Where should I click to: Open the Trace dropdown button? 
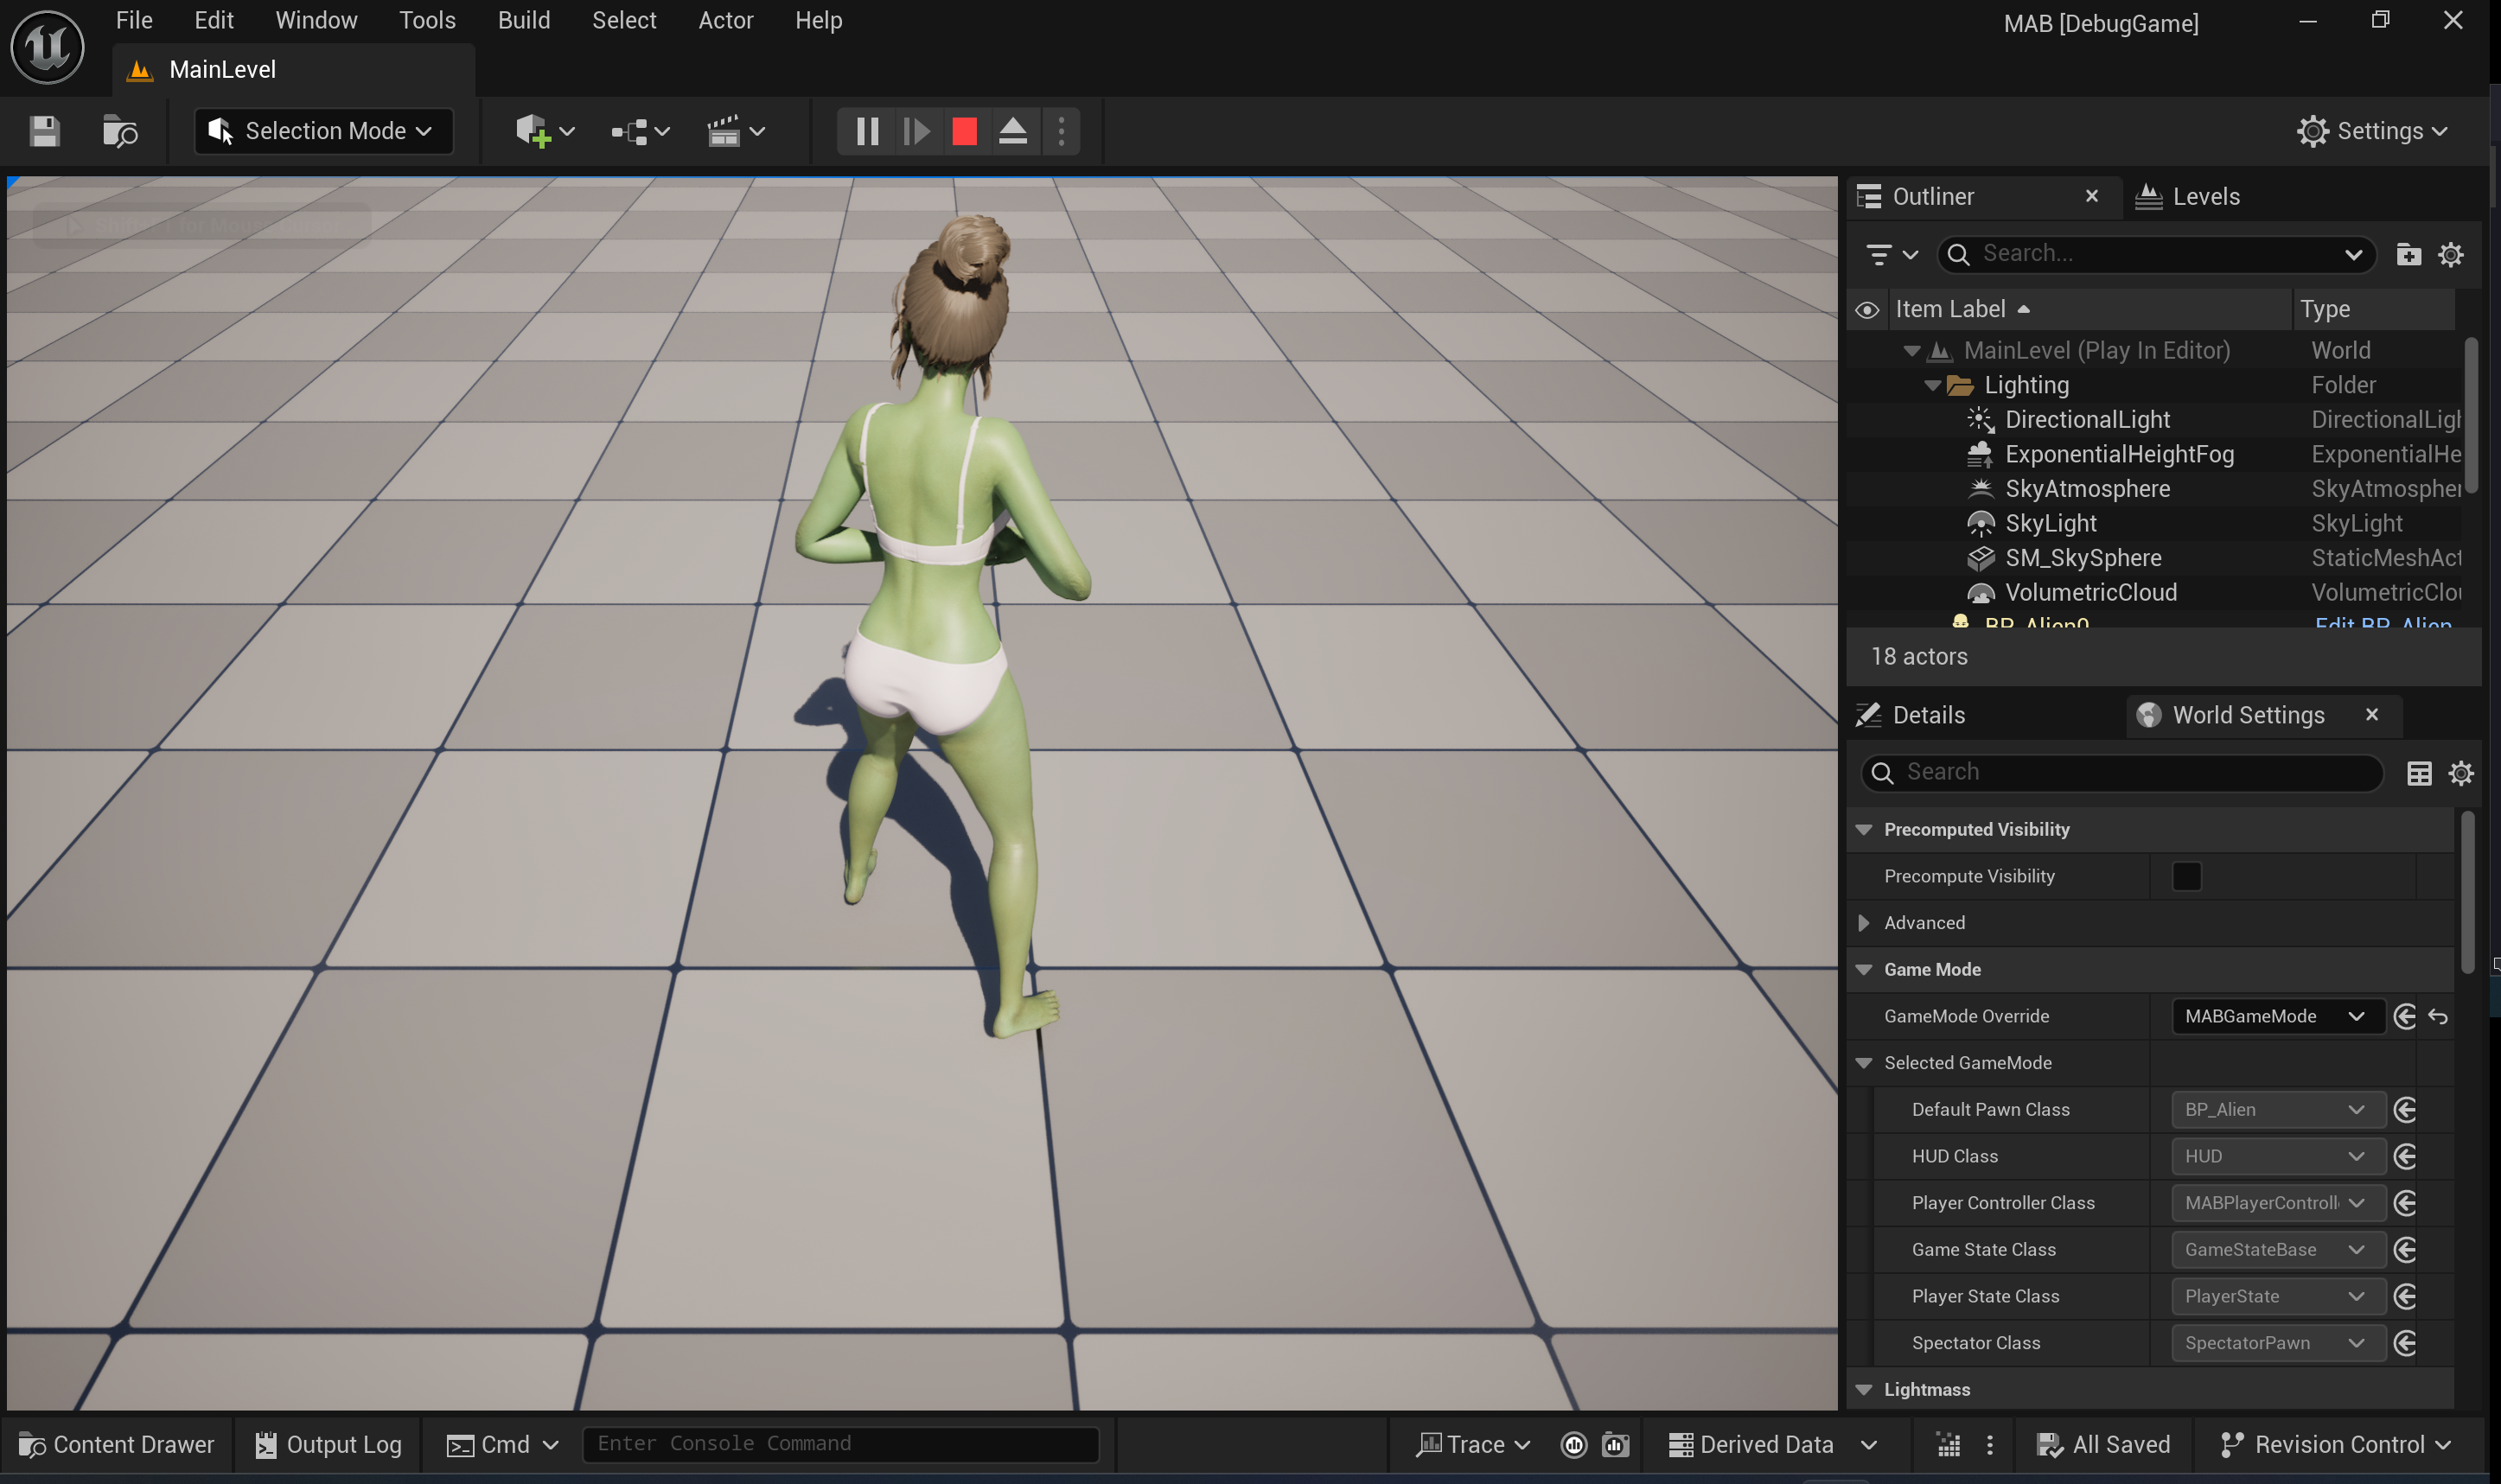click(x=1473, y=1445)
